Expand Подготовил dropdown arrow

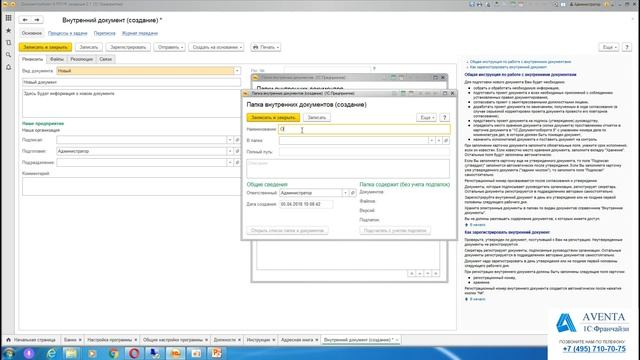230,151
